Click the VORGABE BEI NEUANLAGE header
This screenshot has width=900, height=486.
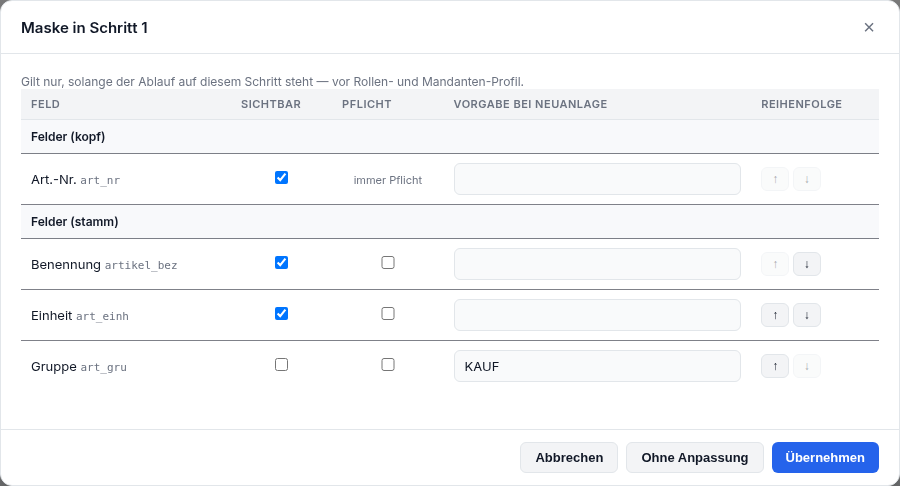pyautogui.click(x=530, y=104)
